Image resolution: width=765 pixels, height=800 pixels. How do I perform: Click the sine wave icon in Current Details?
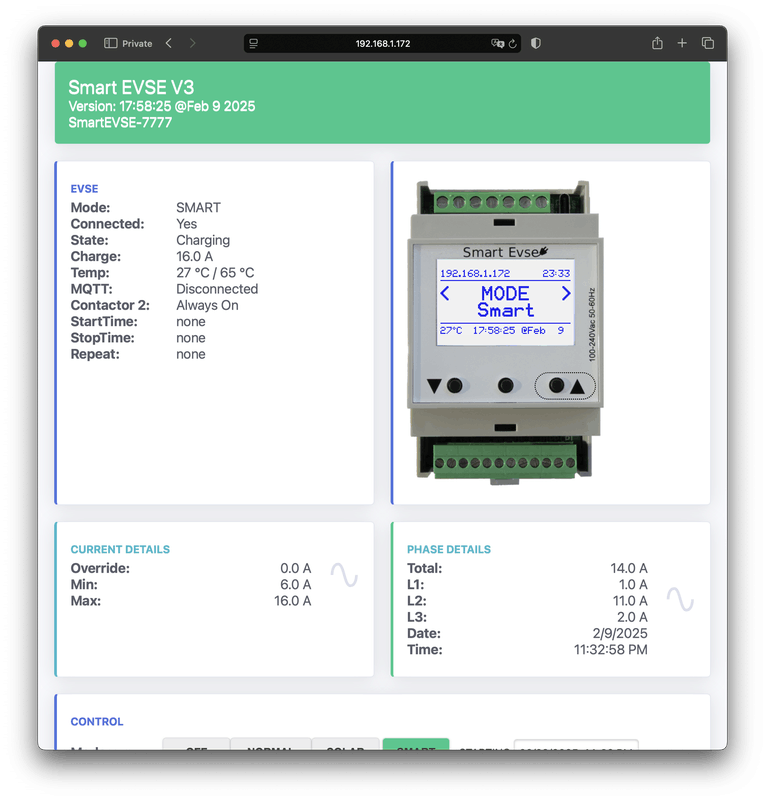[x=344, y=575]
